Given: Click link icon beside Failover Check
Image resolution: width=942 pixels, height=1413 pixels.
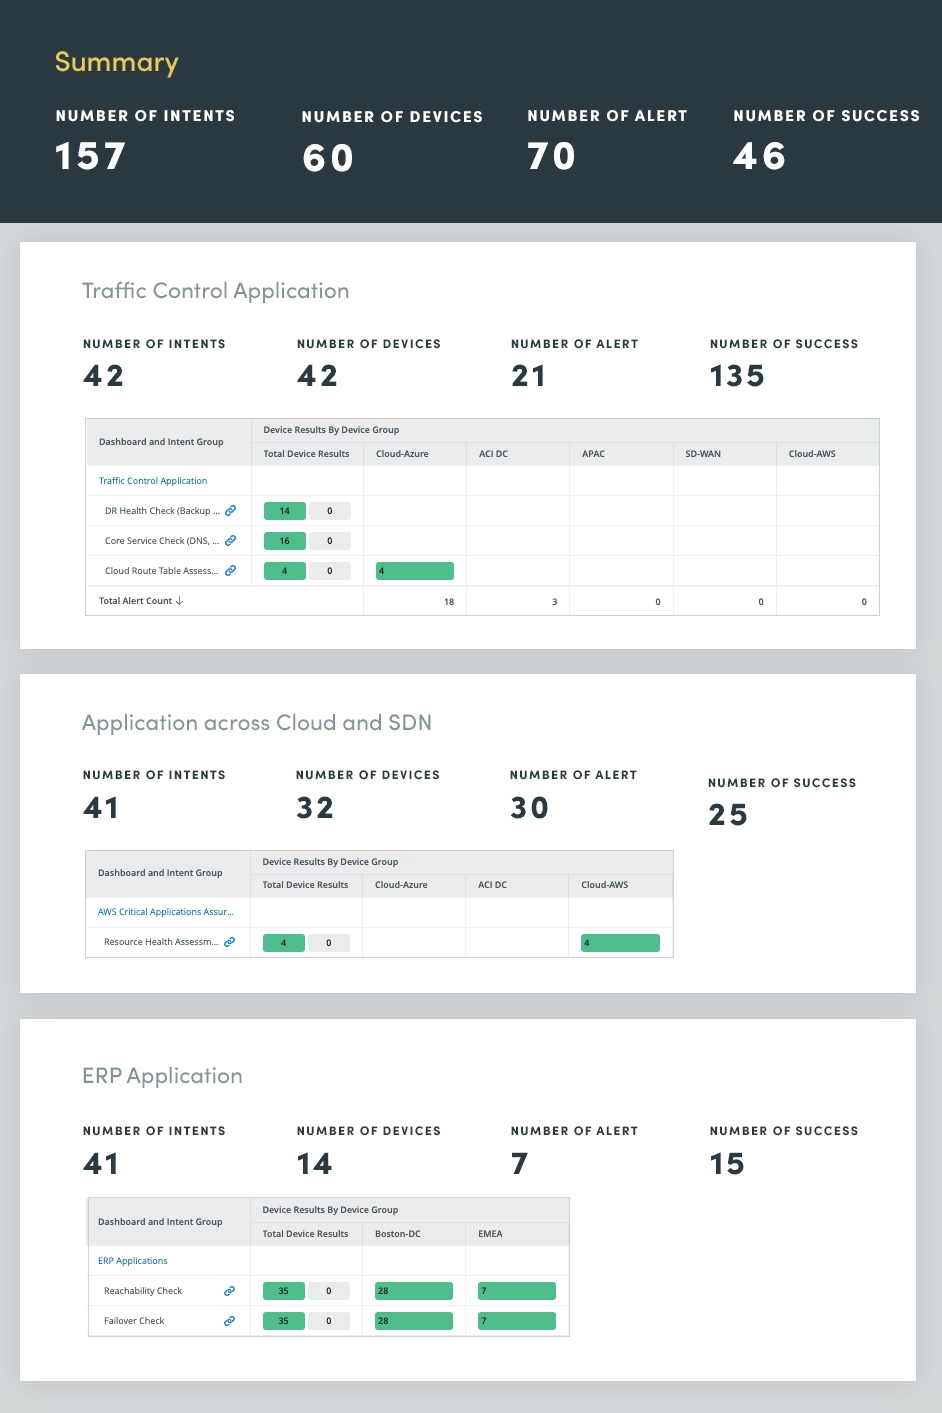Looking at the screenshot, I should click(229, 1321).
